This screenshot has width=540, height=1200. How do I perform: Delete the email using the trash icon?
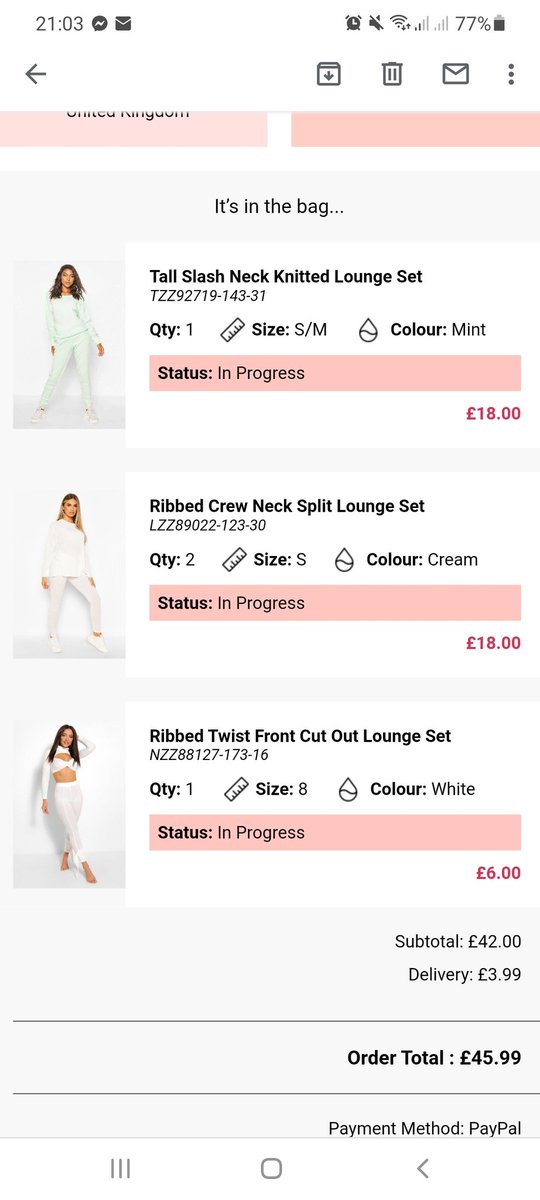(x=392, y=74)
